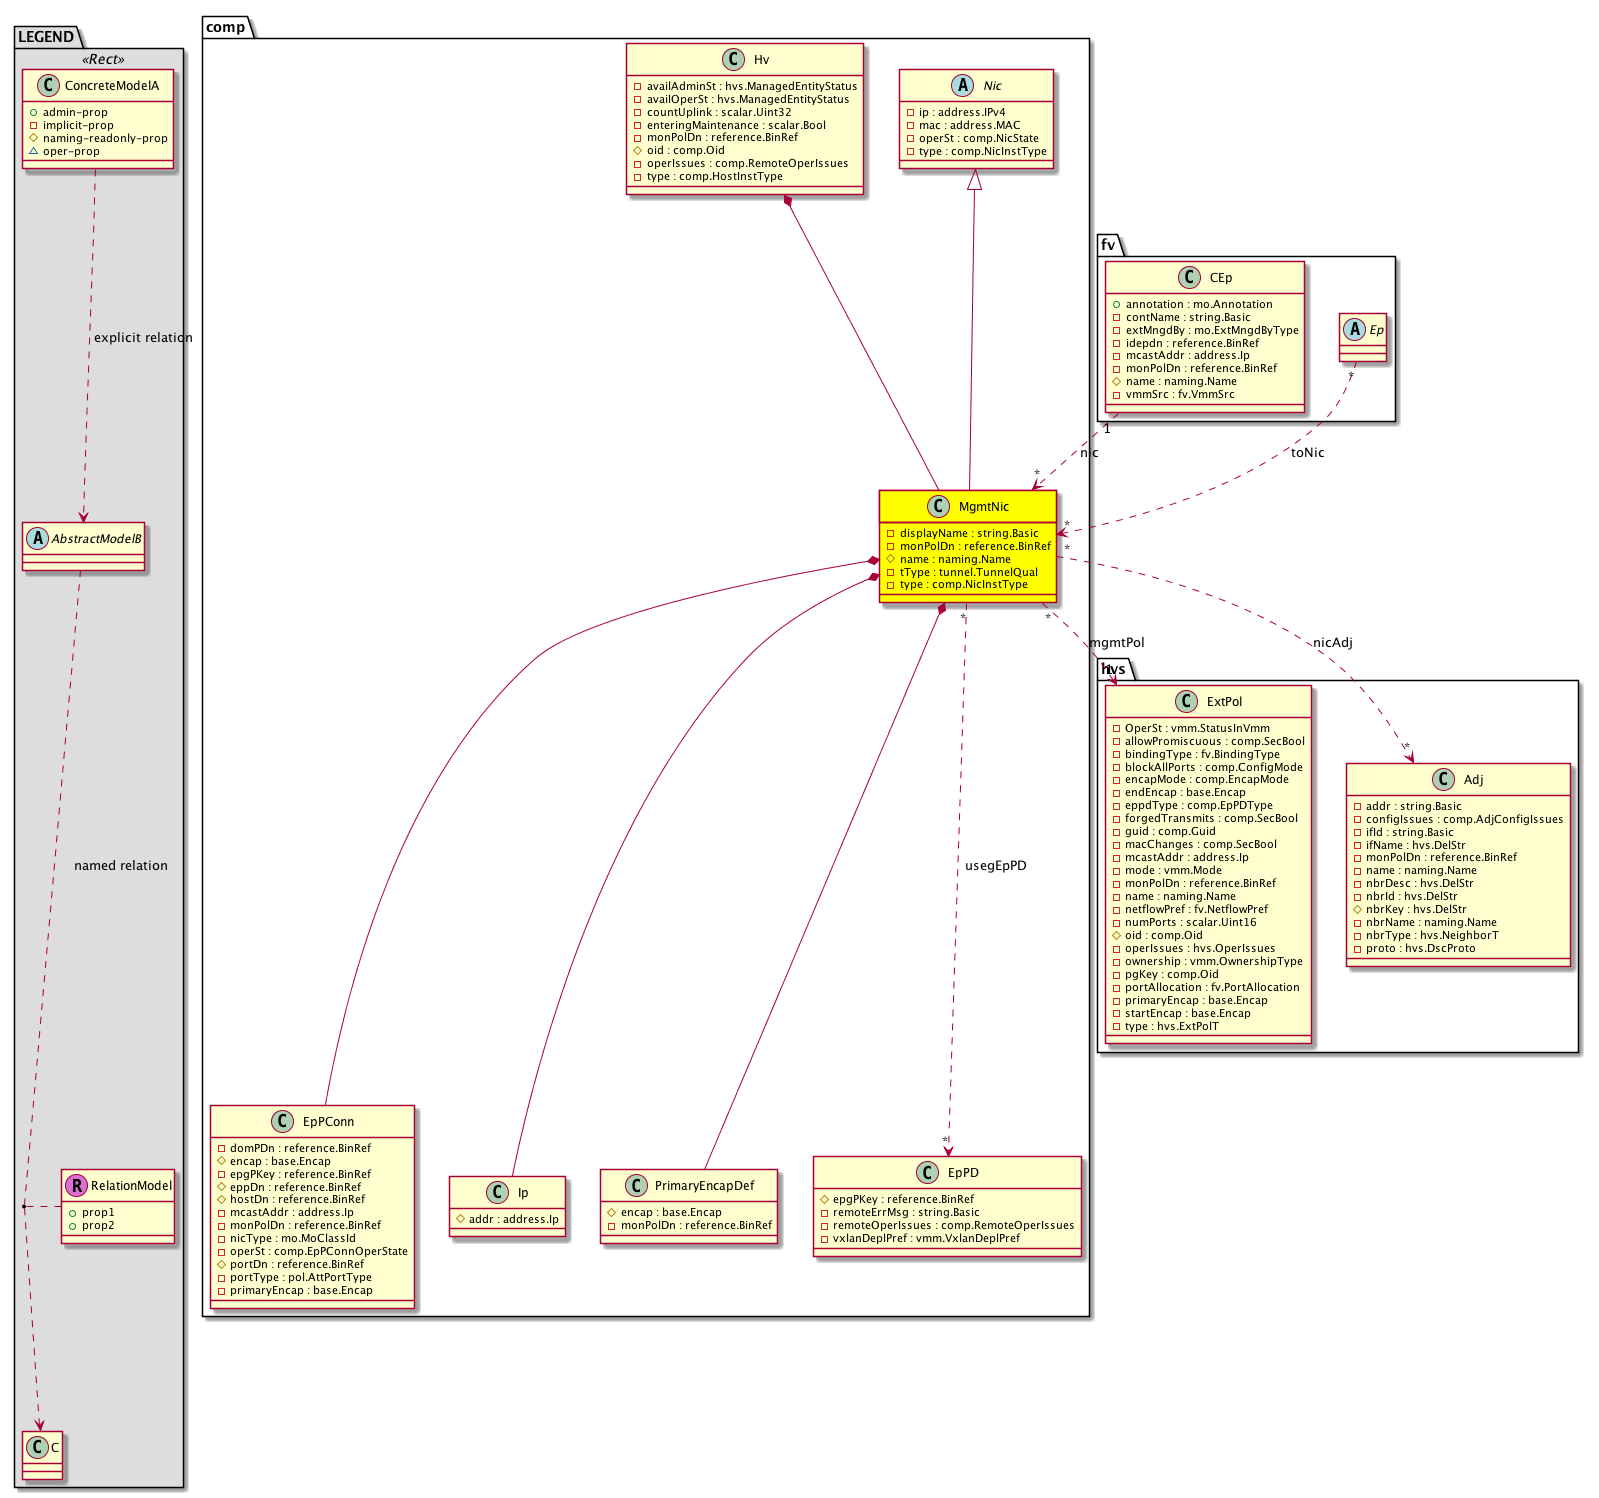Select the LEGEND package tab label
Viewport: 1599px width, 1498px height.
pyautogui.click(x=46, y=37)
